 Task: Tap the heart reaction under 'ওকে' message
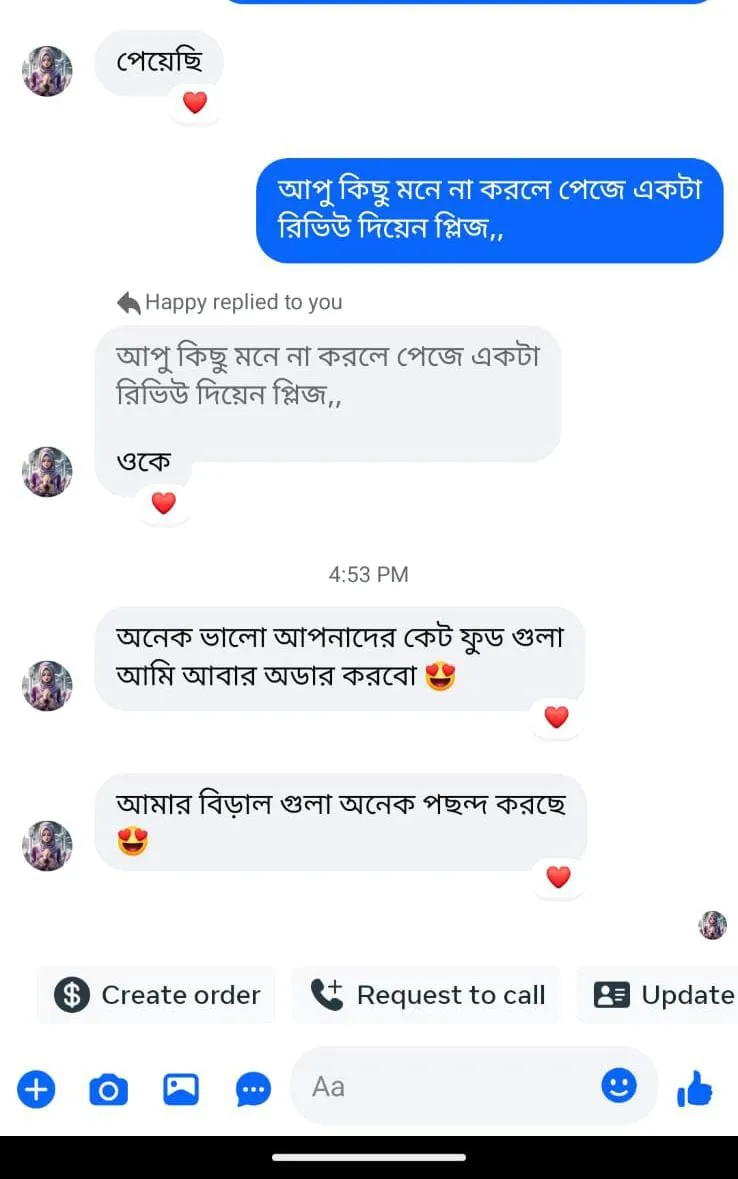coord(163,503)
